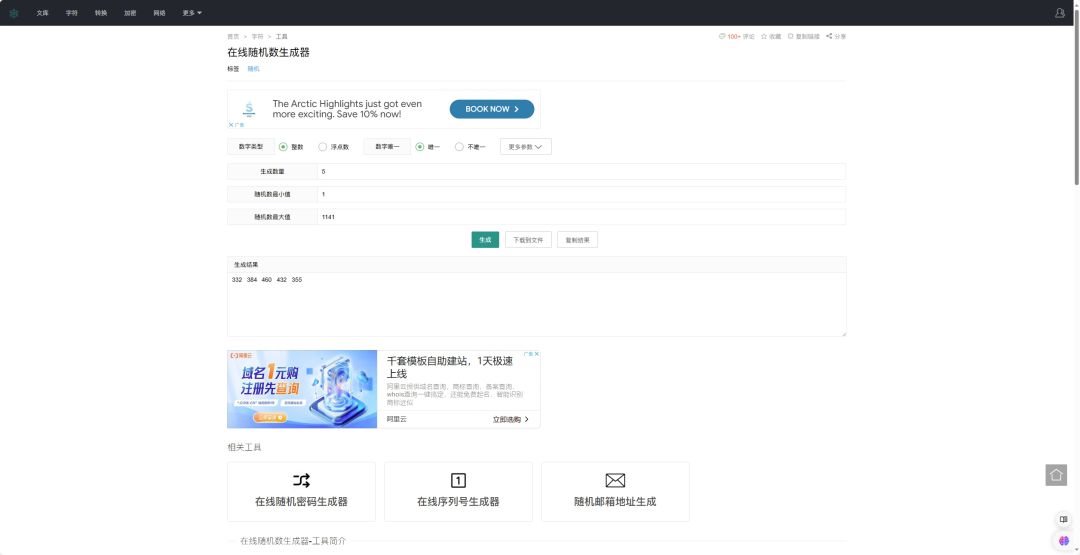This screenshot has width=1080, height=555.
Task: Open the 更多 navbar dropdown
Action: coord(192,13)
